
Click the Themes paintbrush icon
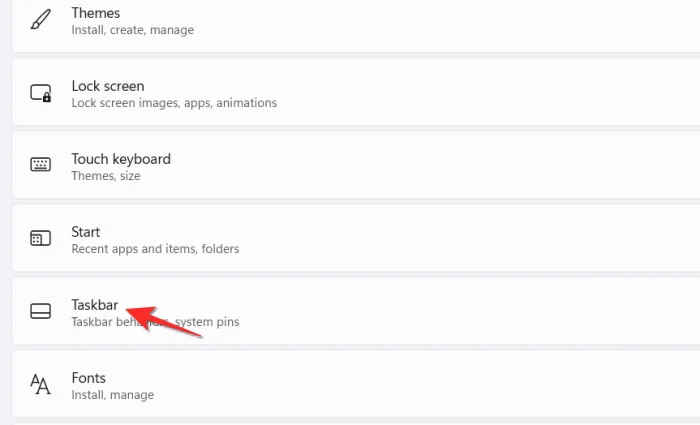pos(40,20)
